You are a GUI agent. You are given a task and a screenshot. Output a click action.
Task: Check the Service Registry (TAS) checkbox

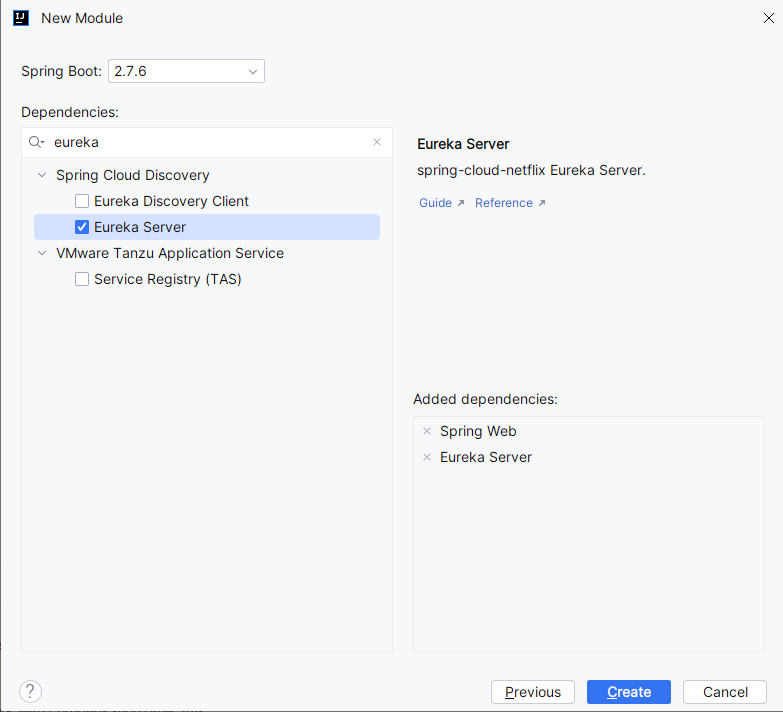point(82,279)
